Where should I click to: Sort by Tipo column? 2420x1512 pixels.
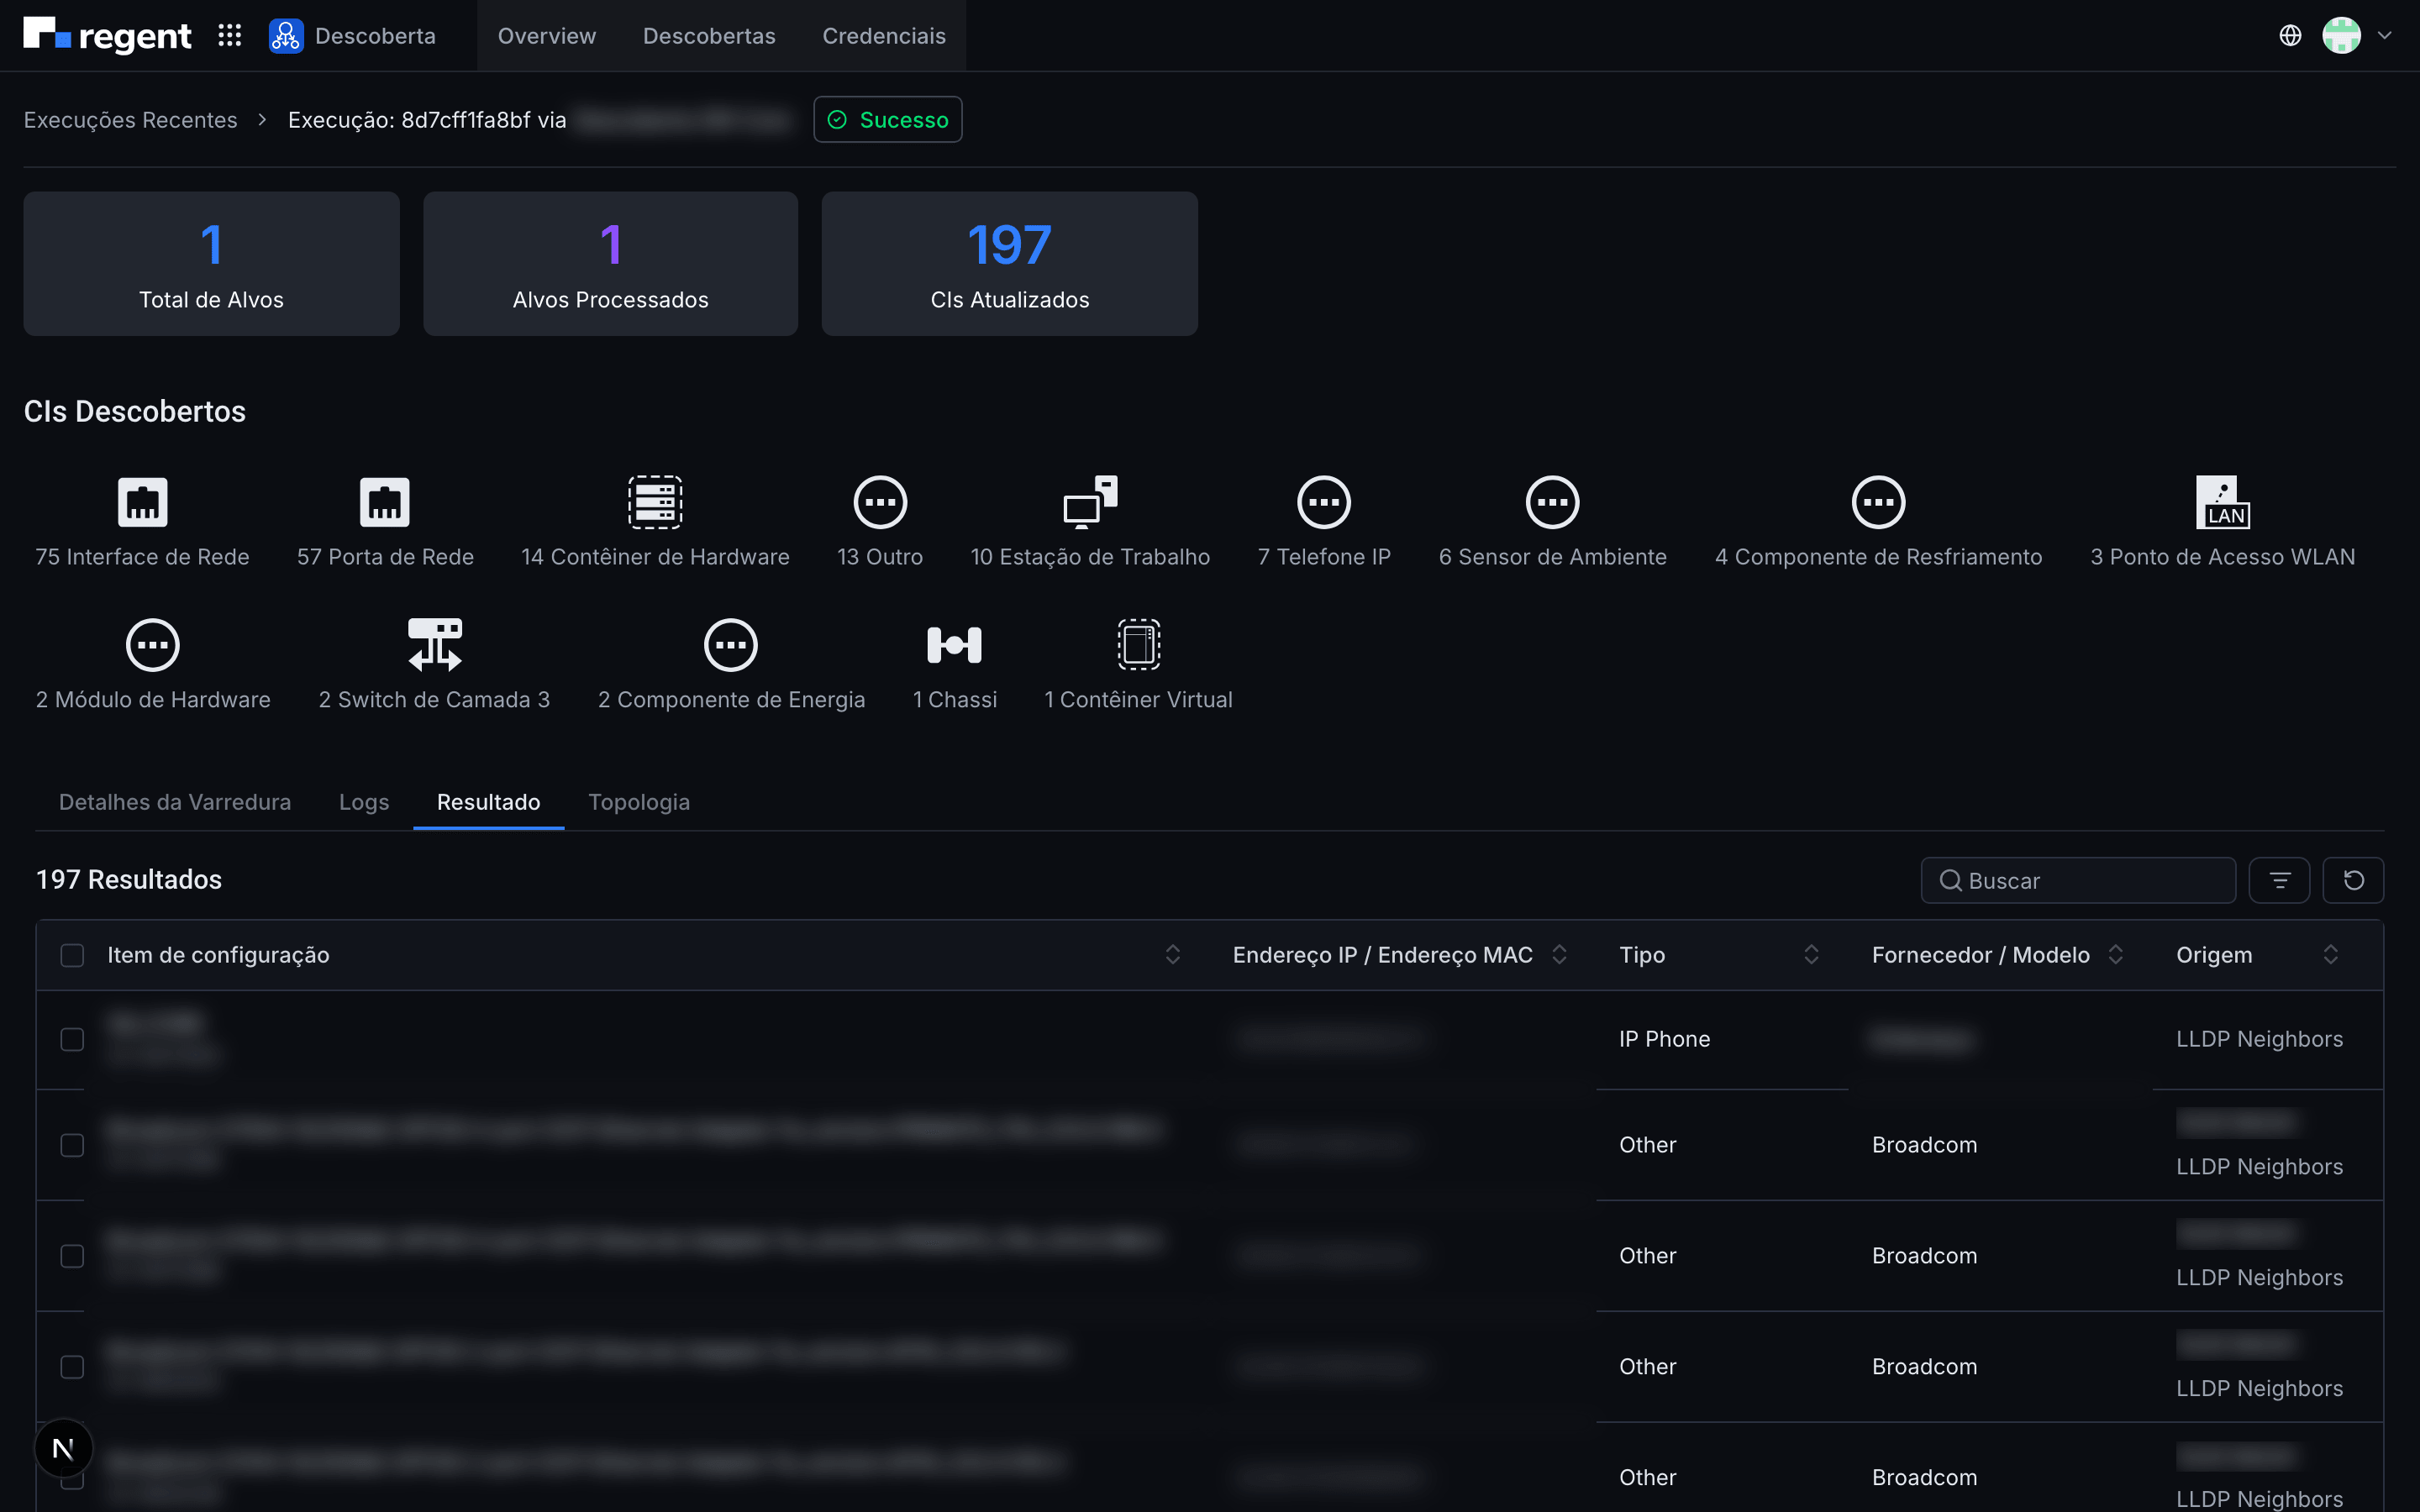click(x=1811, y=955)
